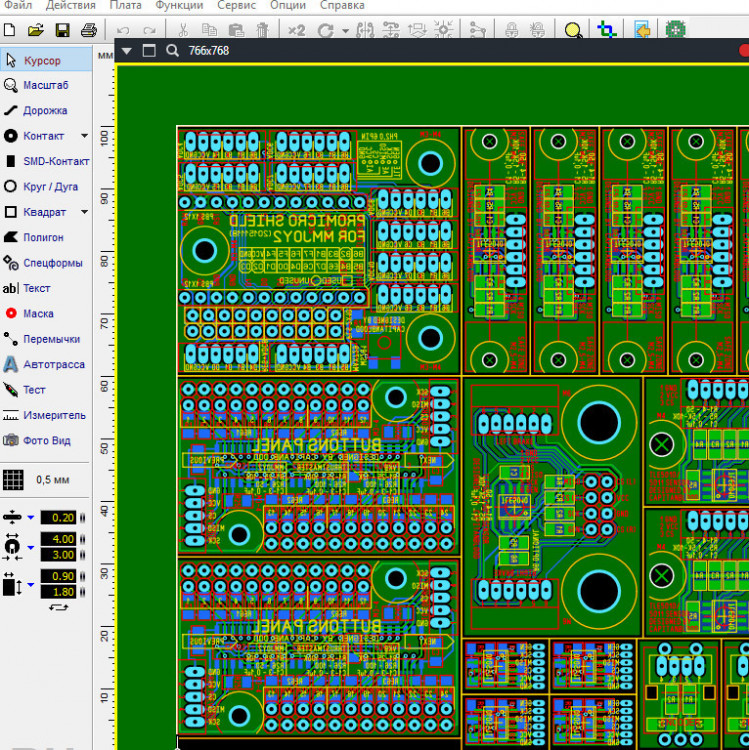Open the Квадрат shape dropdown arrow
This screenshot has width=749, height=750.
pos(84,212)
